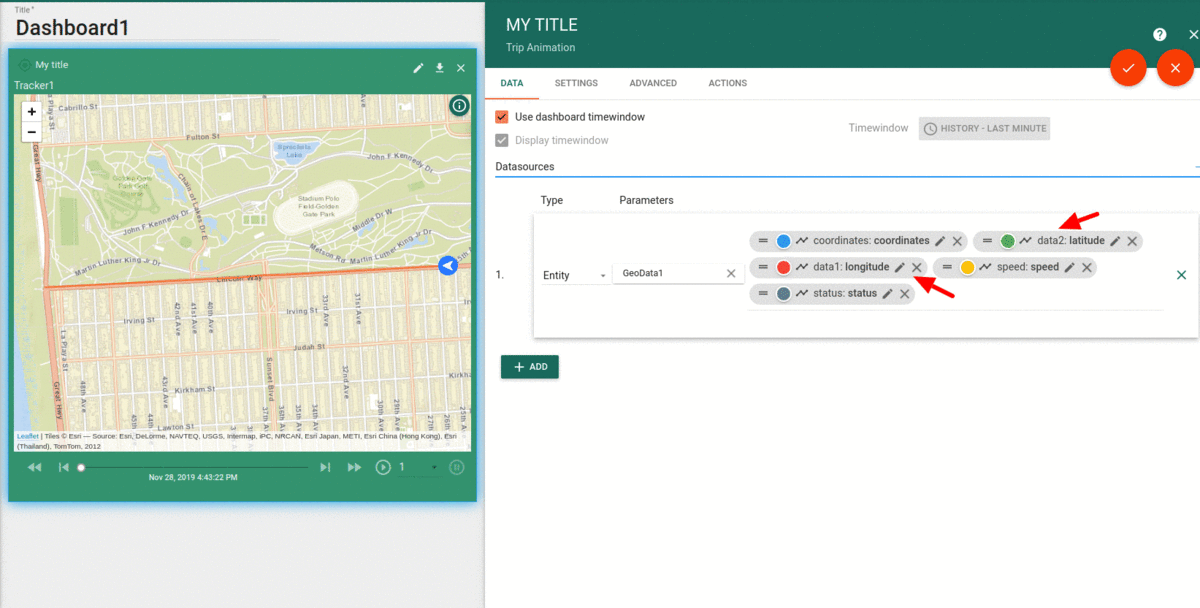1200x608 pixels.
Task: Click the trip timeline slider handle
Action: 82,467
